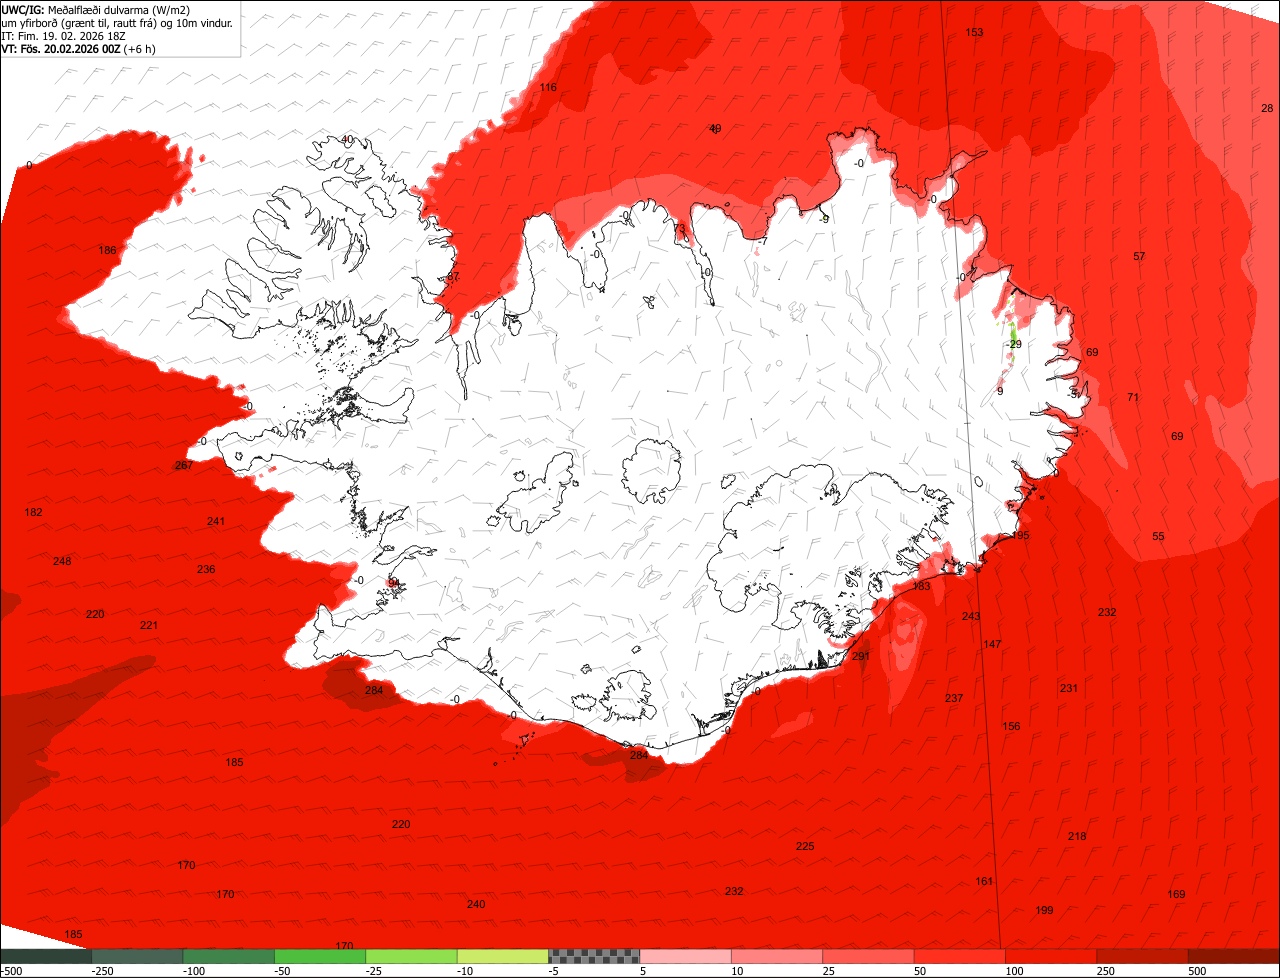Click the flux value 241 in the western bay
Image resolution: width=1280 pixels, height=978 pixels.
pos(216,521)
